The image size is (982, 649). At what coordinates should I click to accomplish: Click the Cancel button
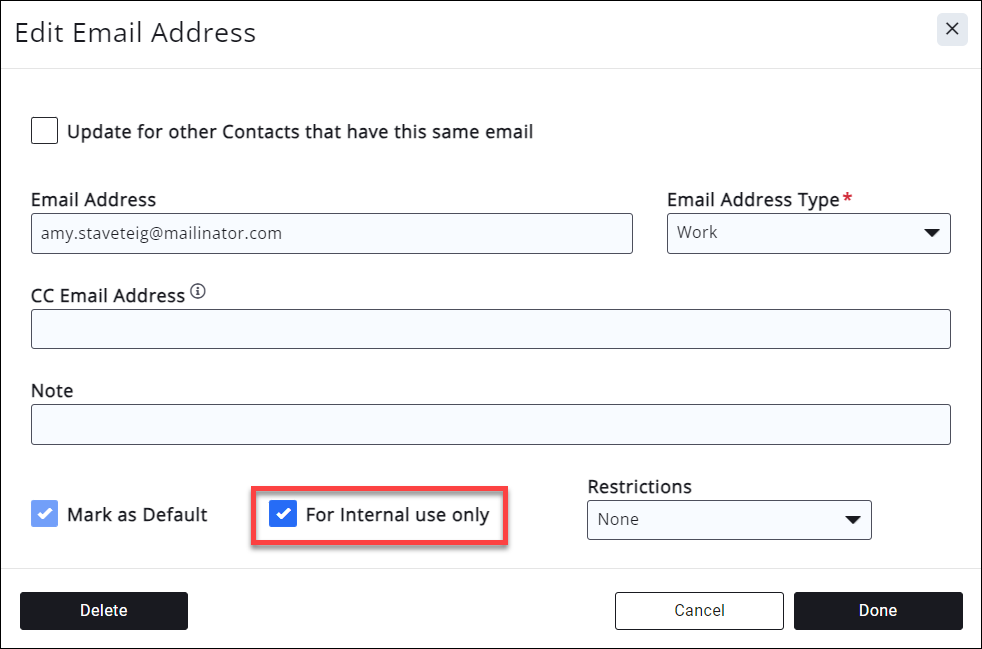(699, 611)
